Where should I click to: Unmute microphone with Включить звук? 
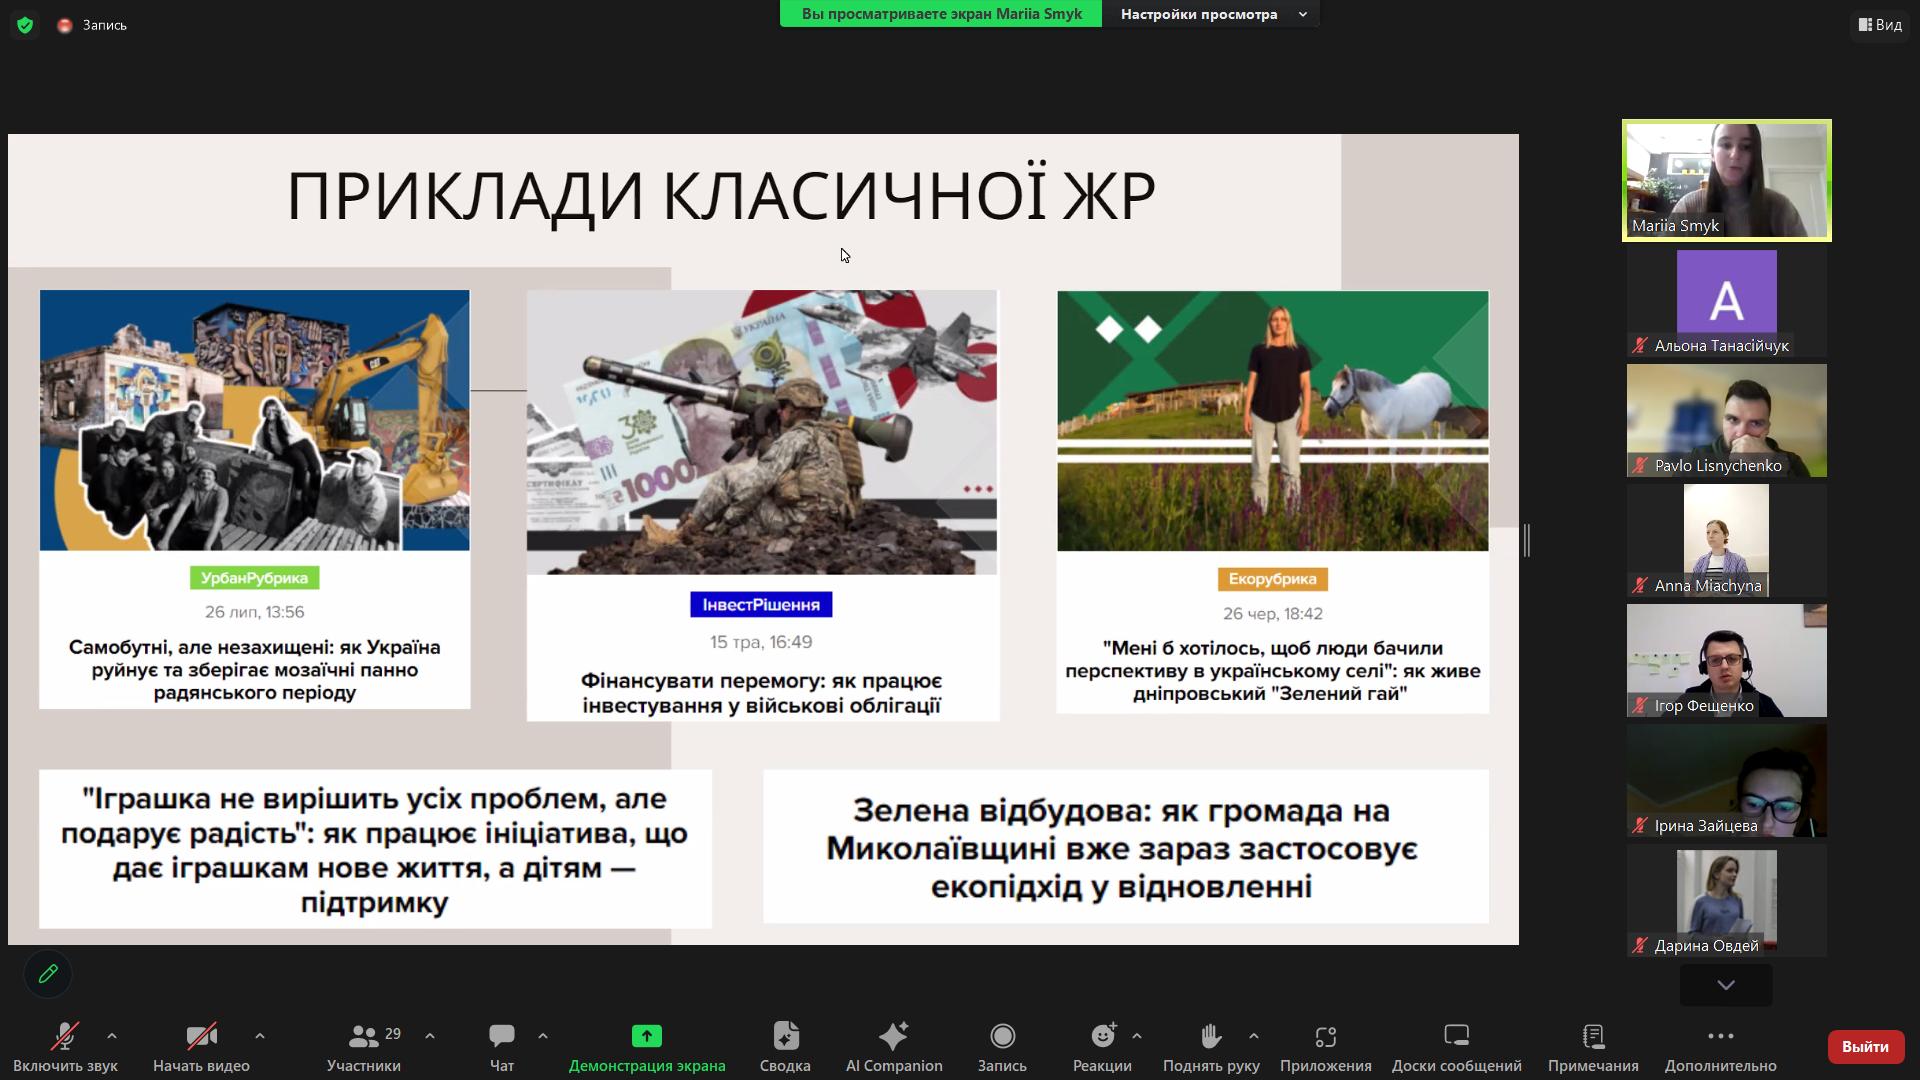65,1036
